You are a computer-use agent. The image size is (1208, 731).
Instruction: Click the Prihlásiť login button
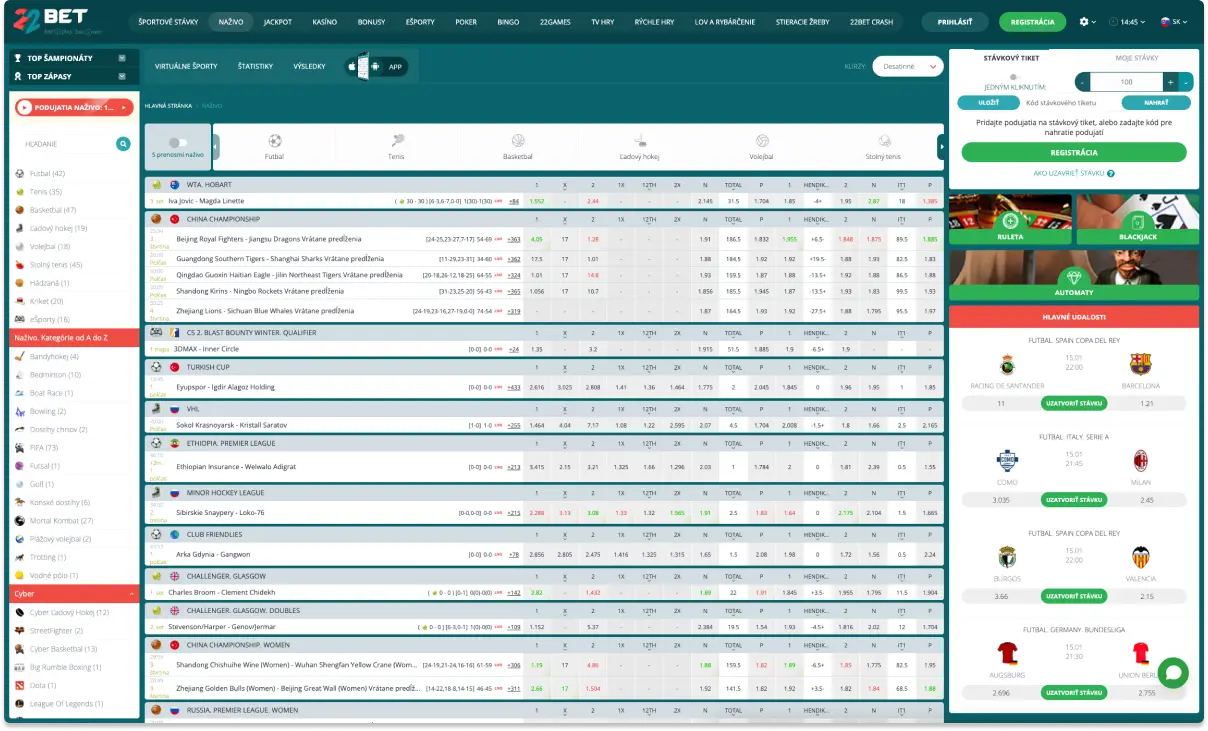tap(955, 21)
